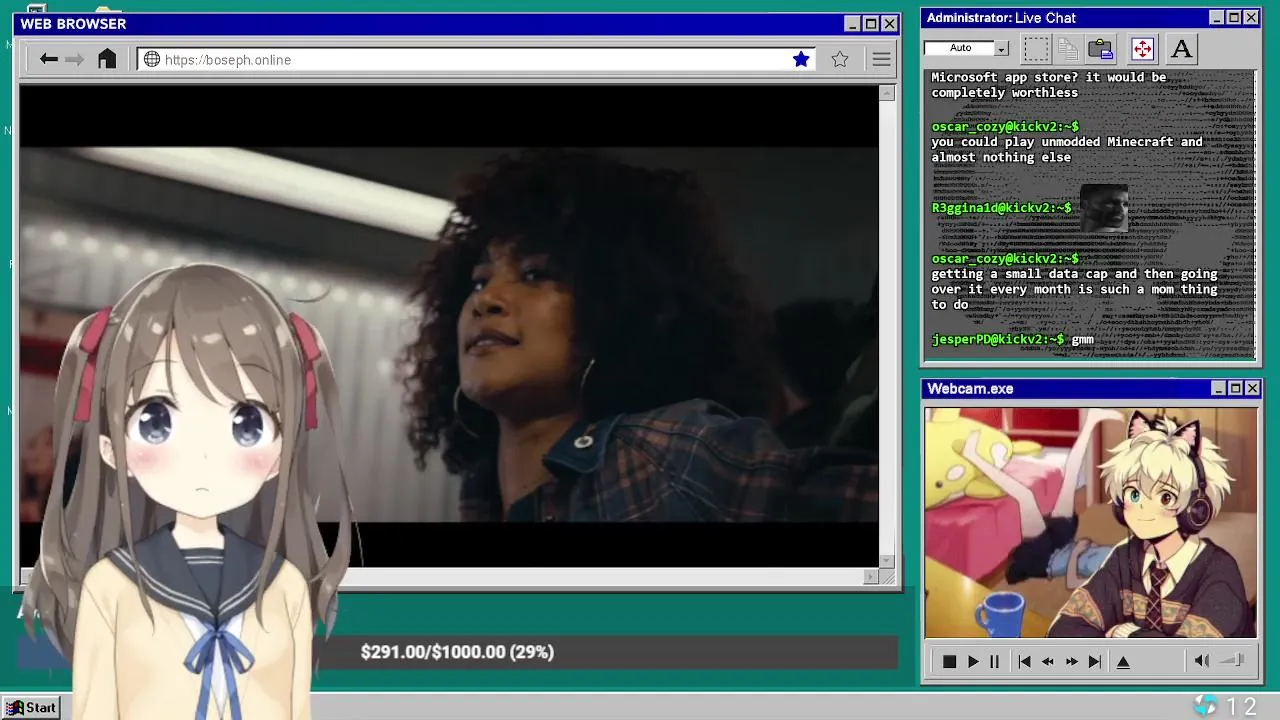Click the donation goal progress bar

457,652
